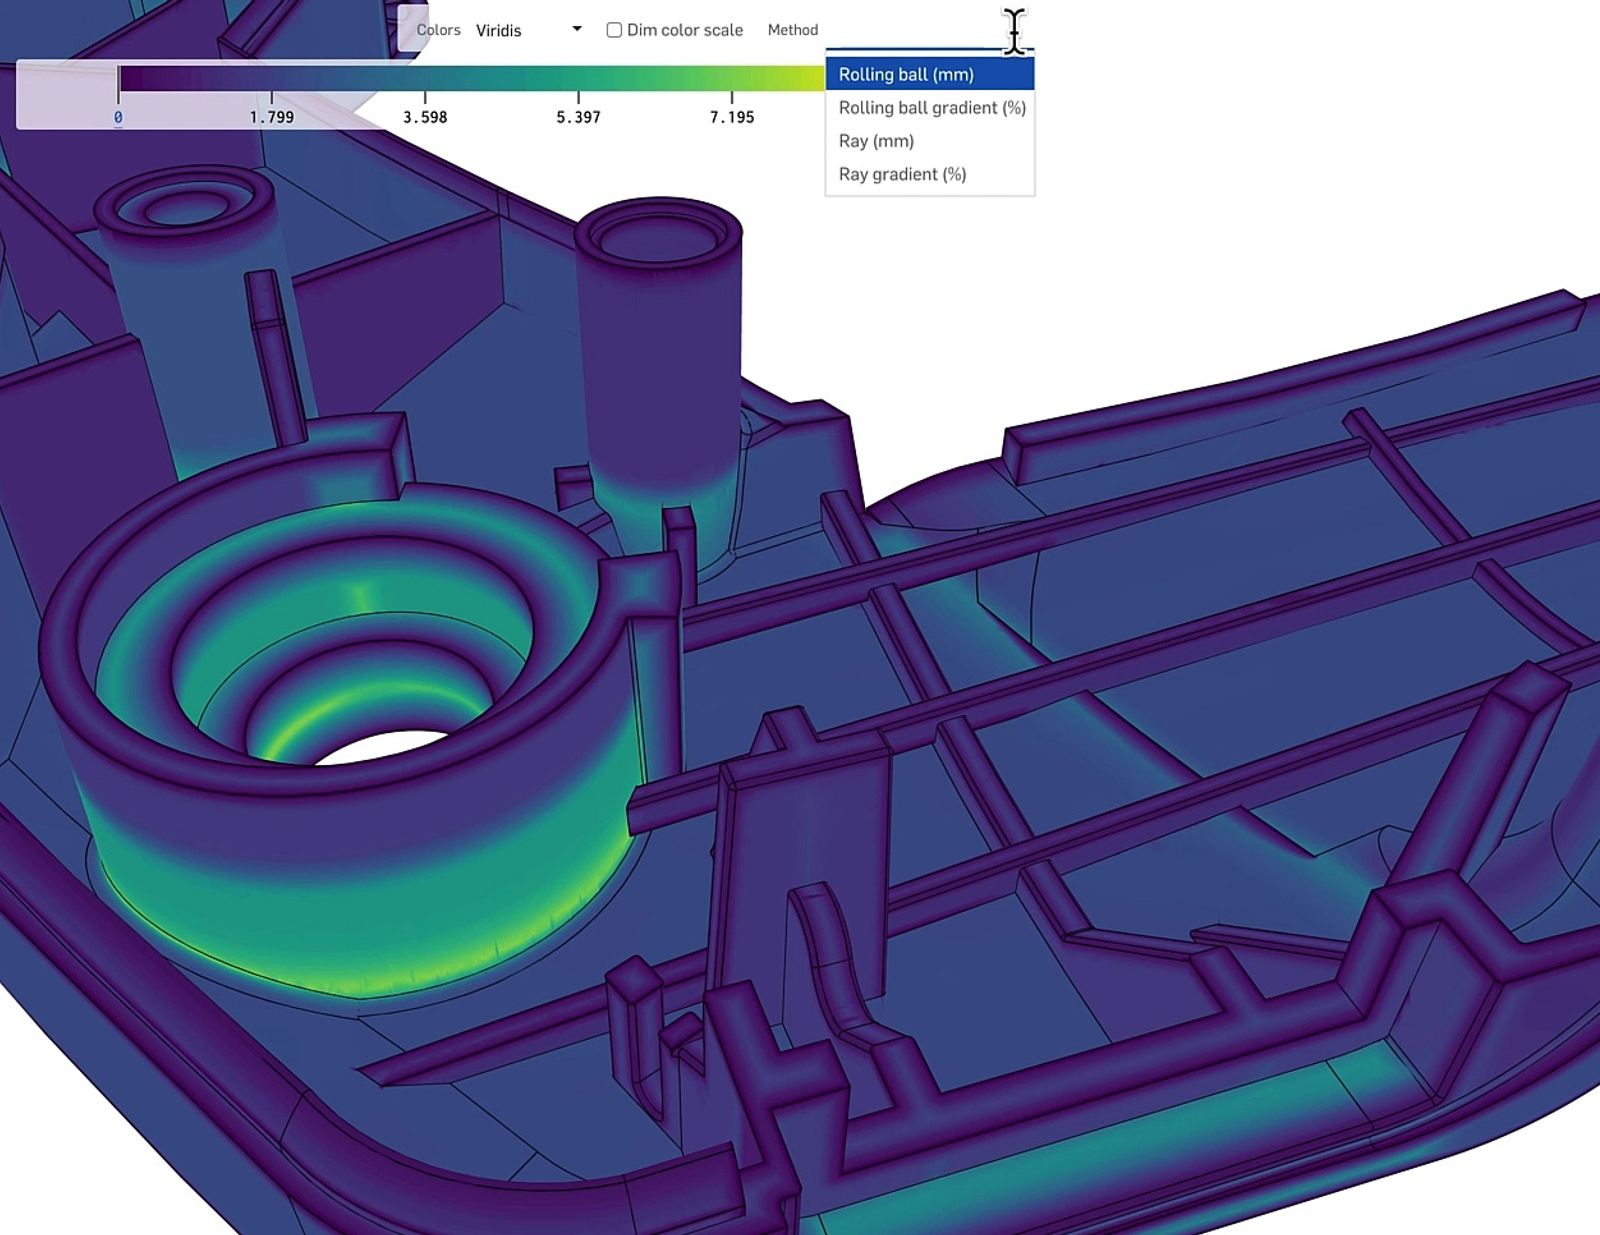Click the 1.799 tick label on the scale
Screen dimensions: 1600x1235
(271, 117)
